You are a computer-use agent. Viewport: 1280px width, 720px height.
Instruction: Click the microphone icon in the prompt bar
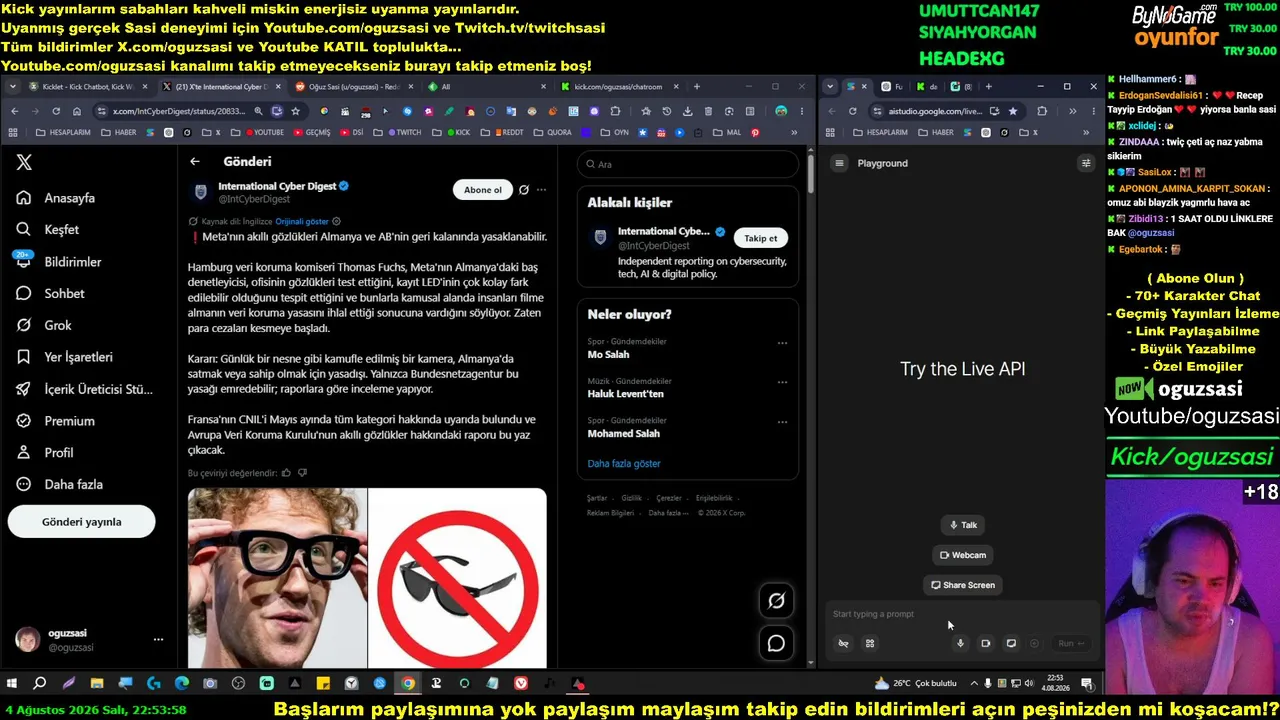(960, 643)
